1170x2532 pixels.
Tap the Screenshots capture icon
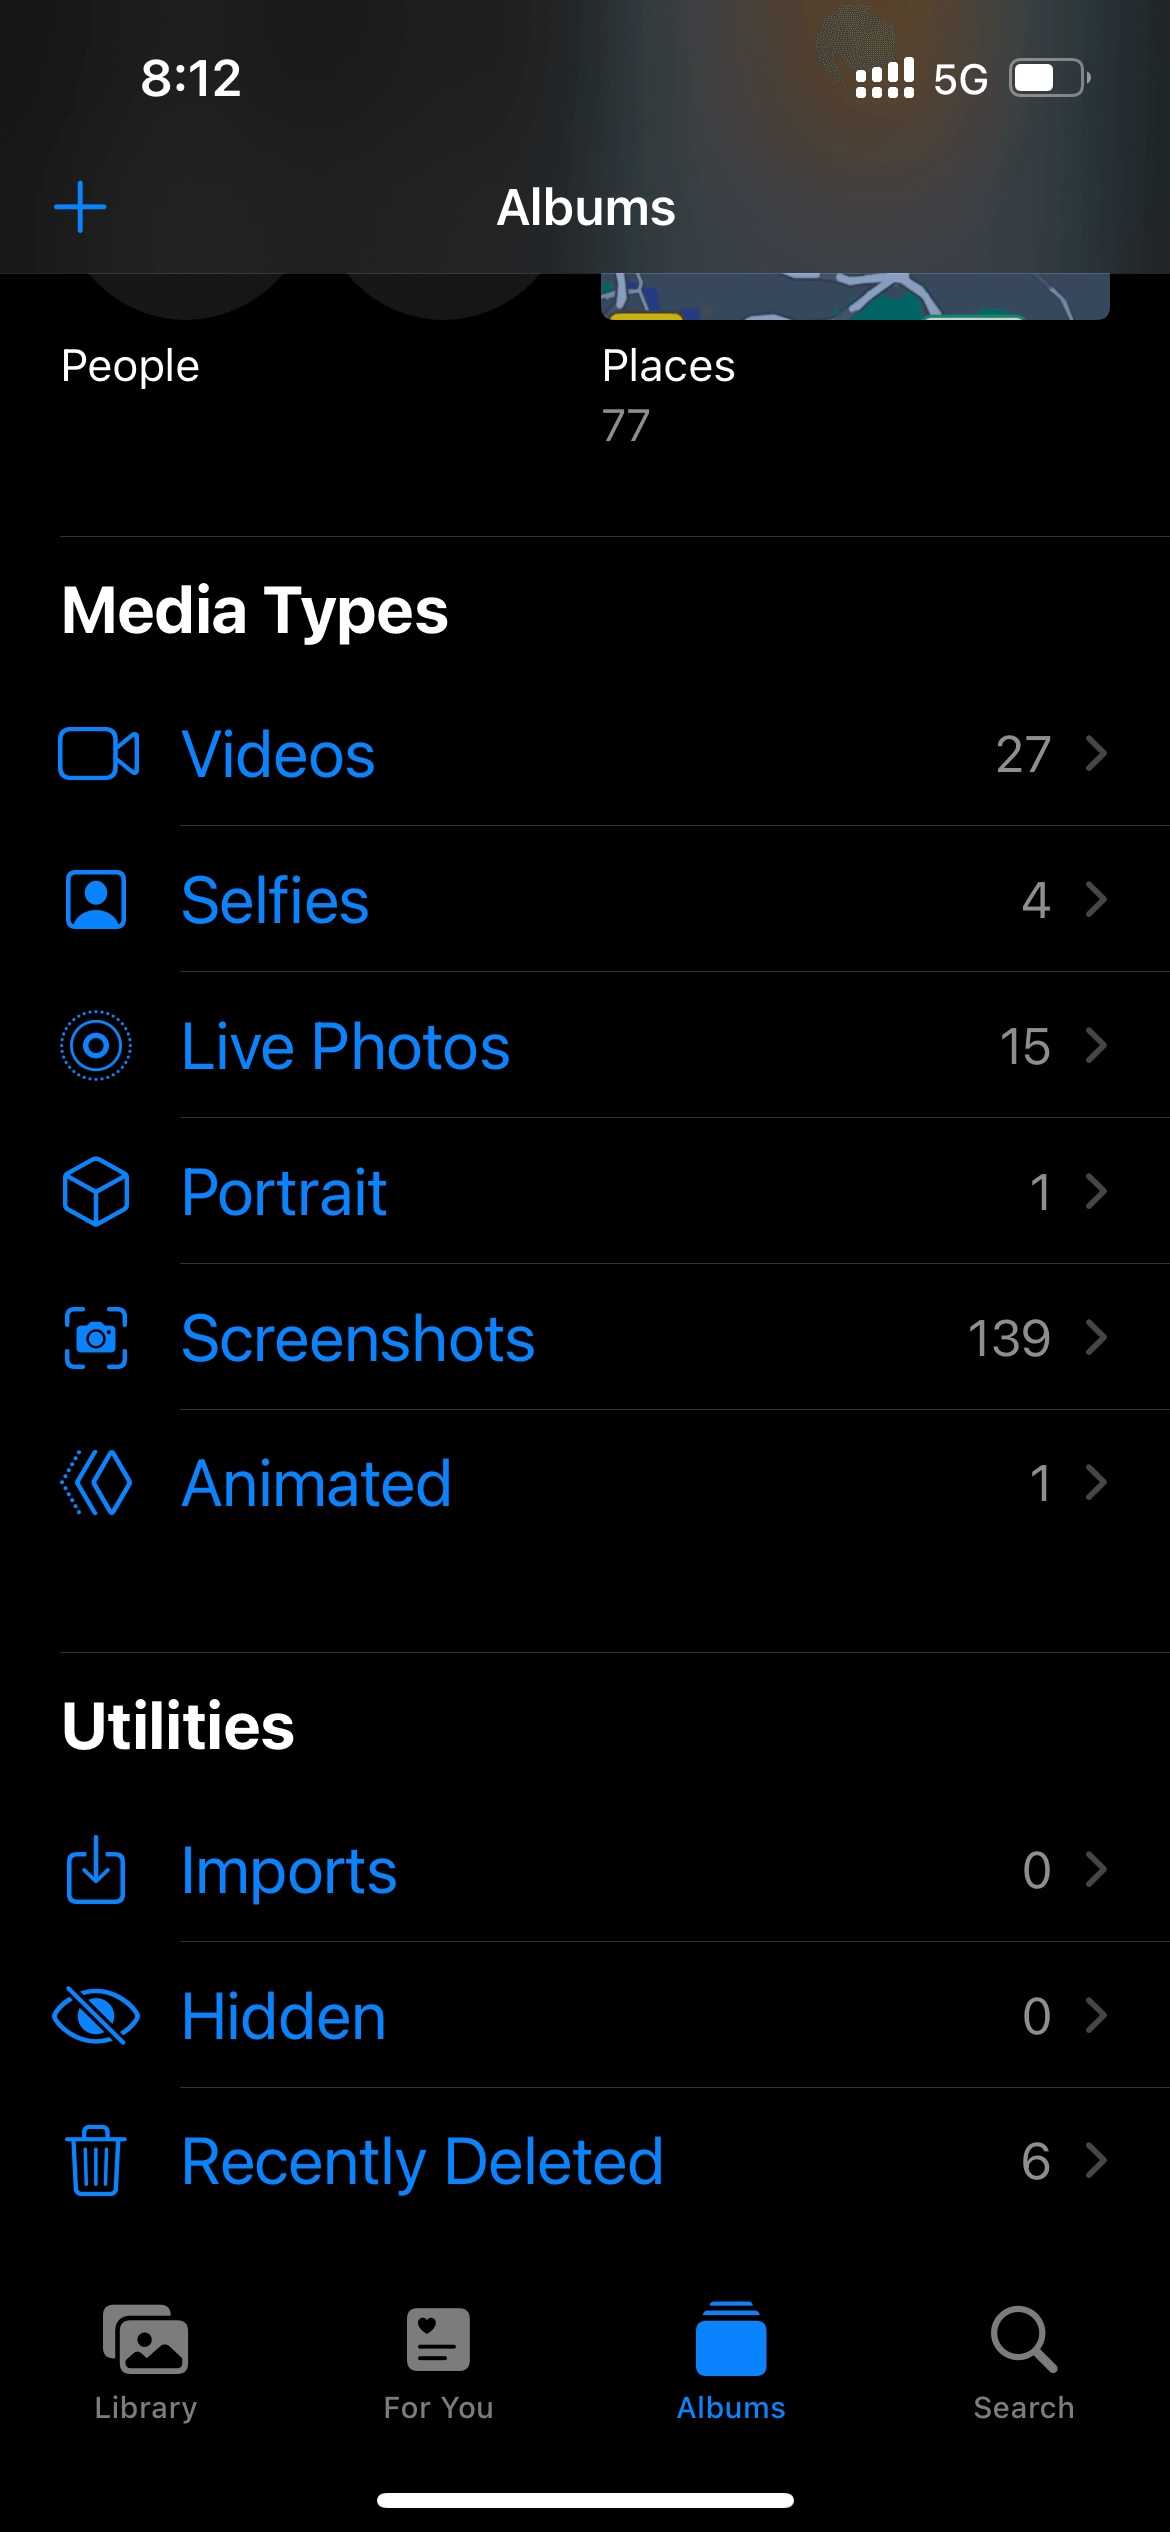(x=96, y=1338)
